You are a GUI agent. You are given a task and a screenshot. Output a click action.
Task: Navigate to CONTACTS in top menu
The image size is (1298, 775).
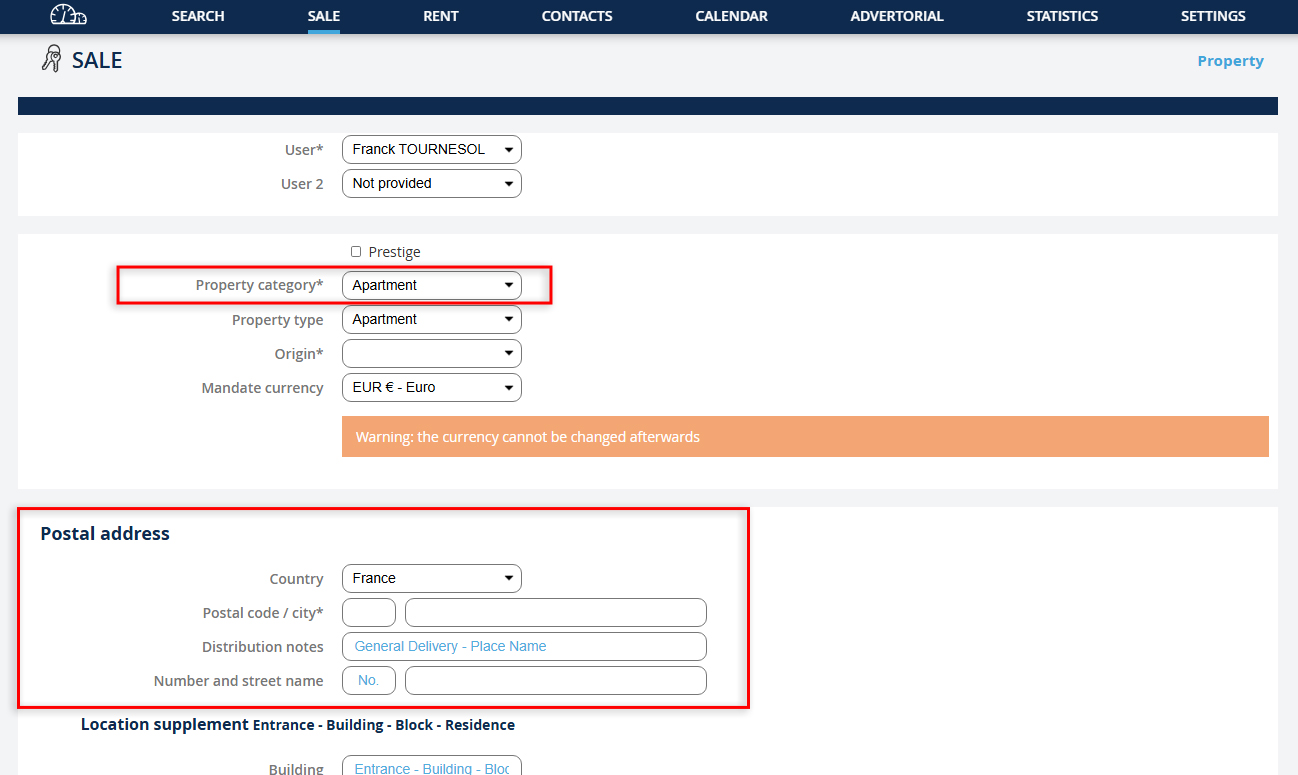click(x=577, y=16)
